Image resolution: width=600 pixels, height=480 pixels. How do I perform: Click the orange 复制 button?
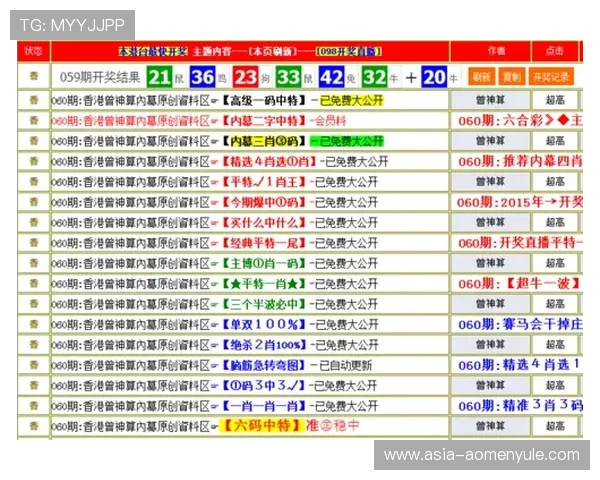[x=512, y=77]
